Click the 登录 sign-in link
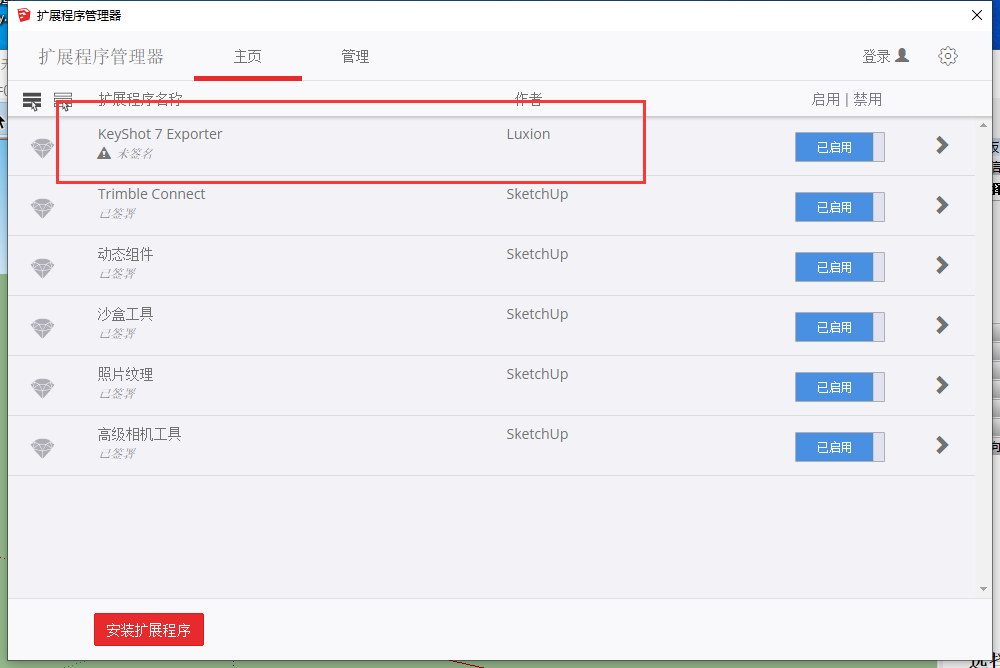Screen dimensions: 1000x668 coord(876,56)
